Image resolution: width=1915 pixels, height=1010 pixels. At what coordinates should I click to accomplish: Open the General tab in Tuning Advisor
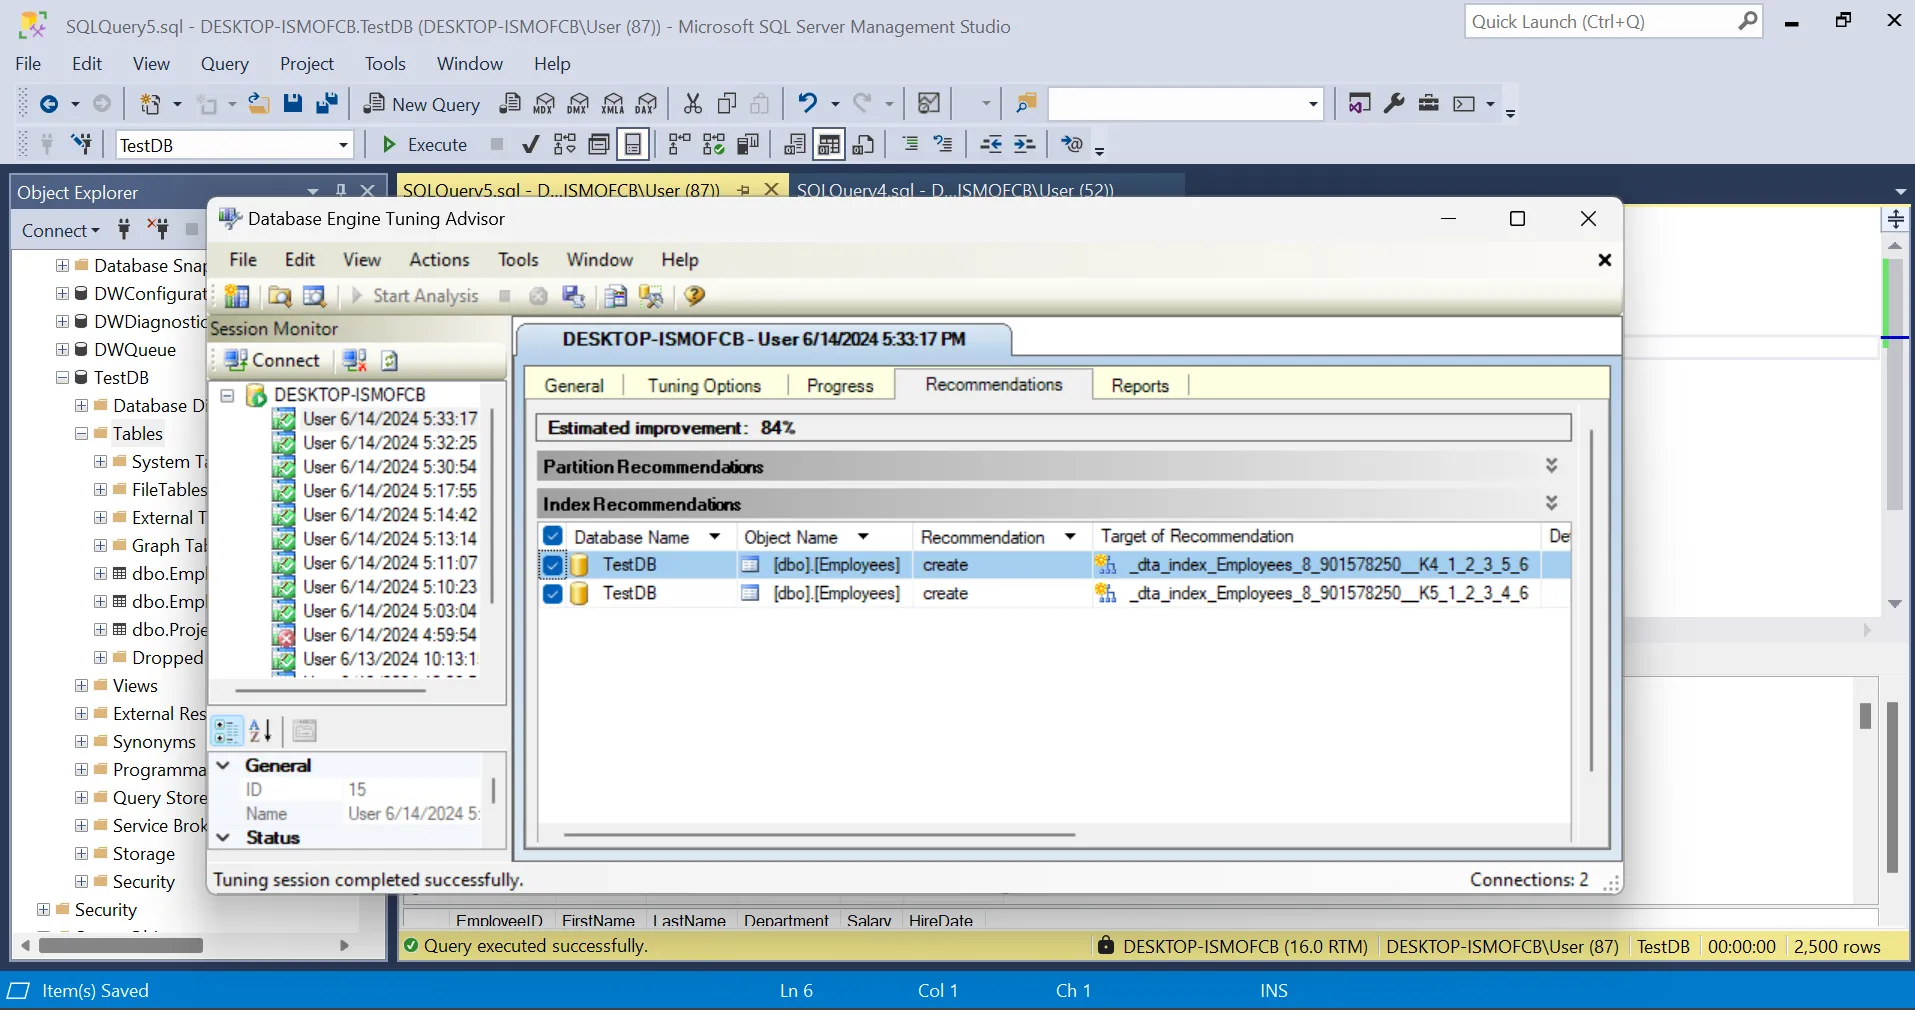[574, 386]
